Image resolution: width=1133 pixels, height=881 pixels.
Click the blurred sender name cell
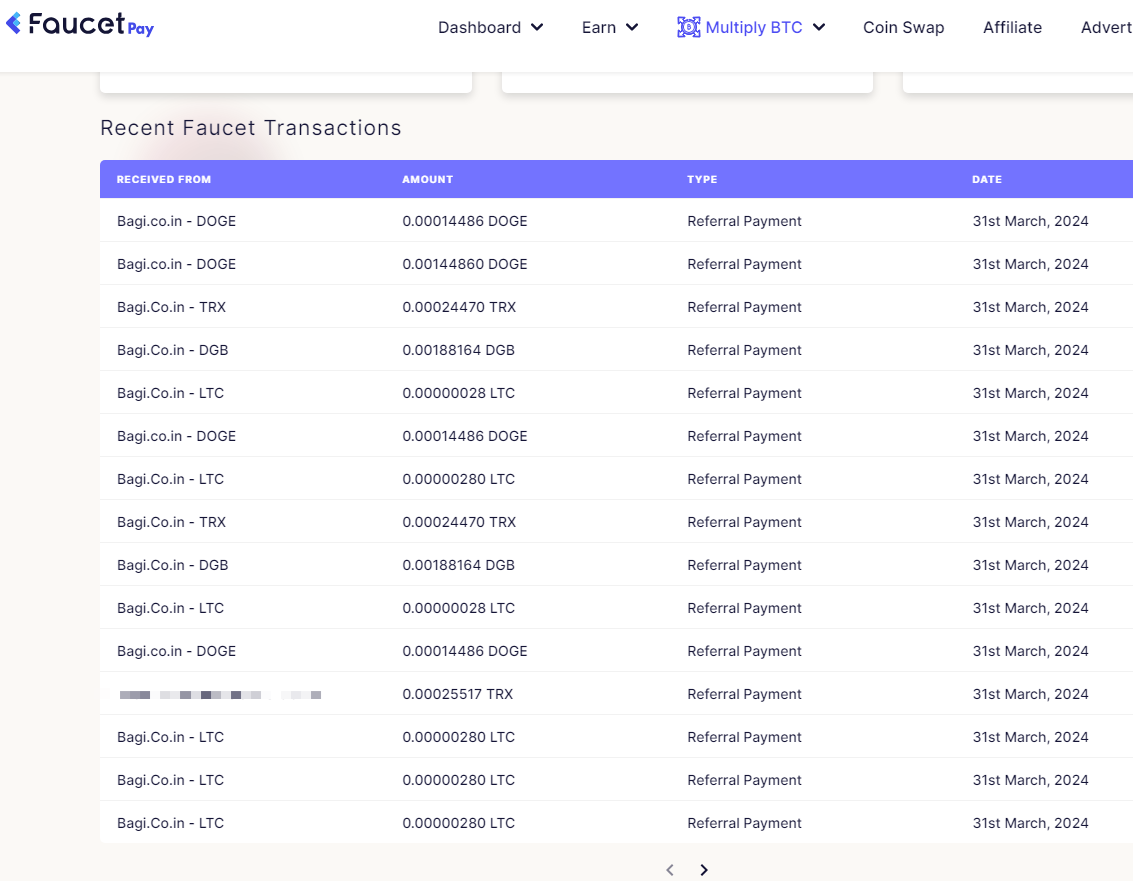point(220,695)
